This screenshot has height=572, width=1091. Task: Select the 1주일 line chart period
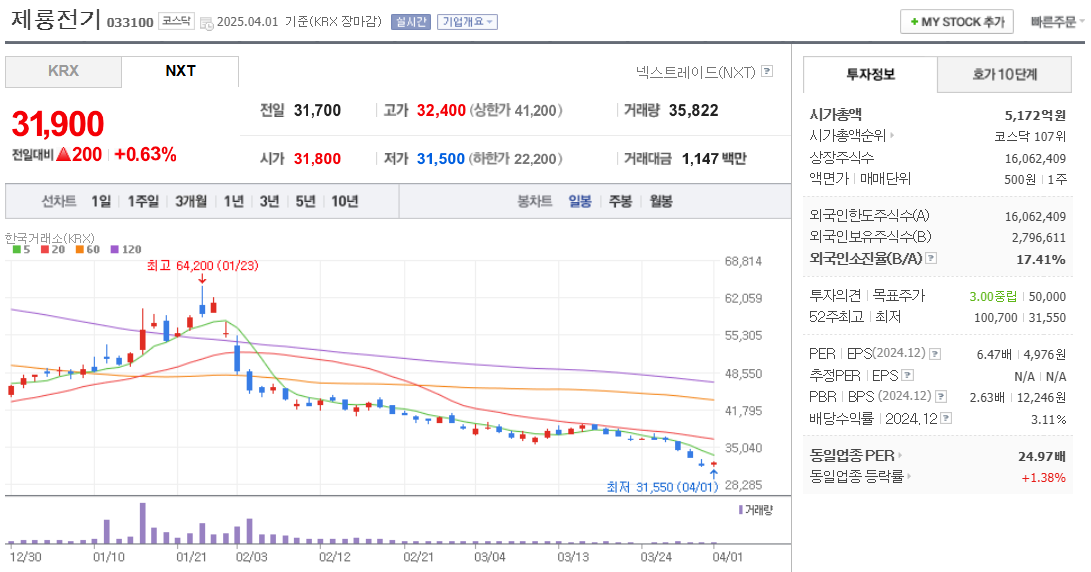pos(143,201)
